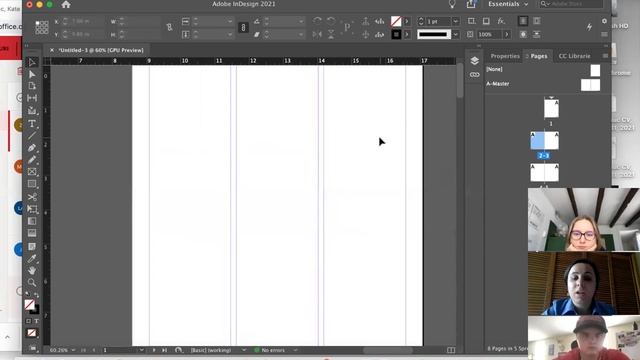Select the A-Master row
This screenshot has height=360, width=640.
[x=544, y=84]
